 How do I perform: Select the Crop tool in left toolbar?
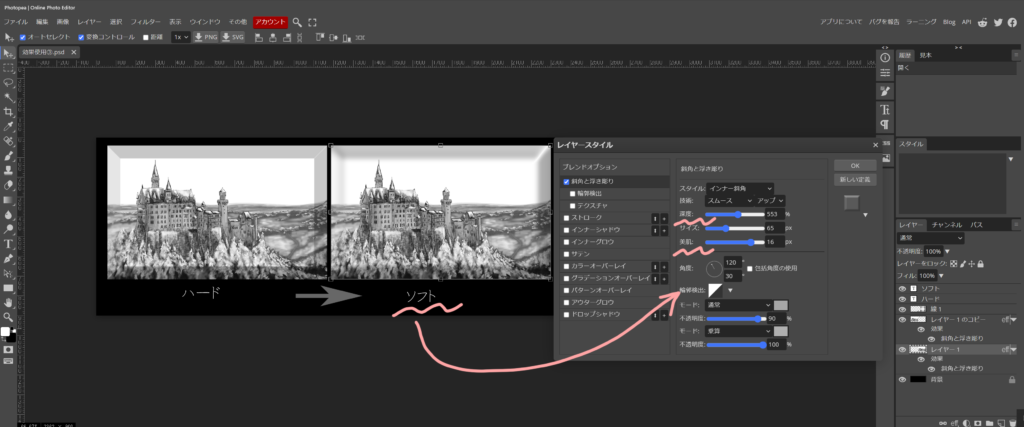point(8,113)
